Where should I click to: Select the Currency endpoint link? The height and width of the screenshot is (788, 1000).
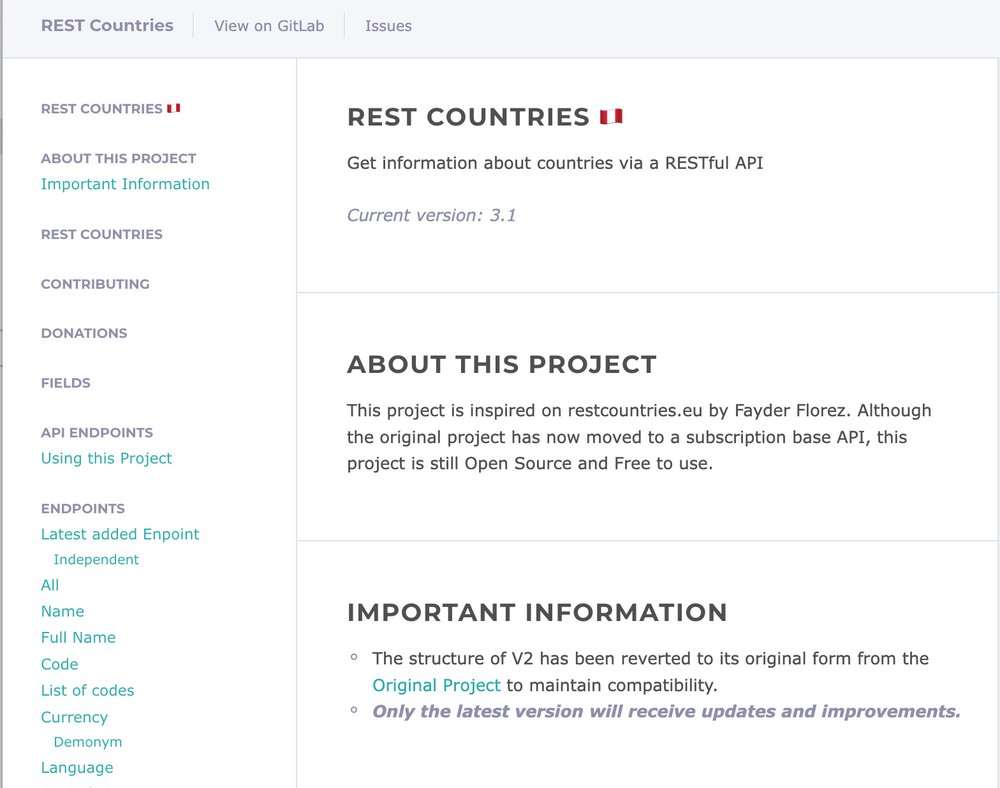tap(74, 717)
